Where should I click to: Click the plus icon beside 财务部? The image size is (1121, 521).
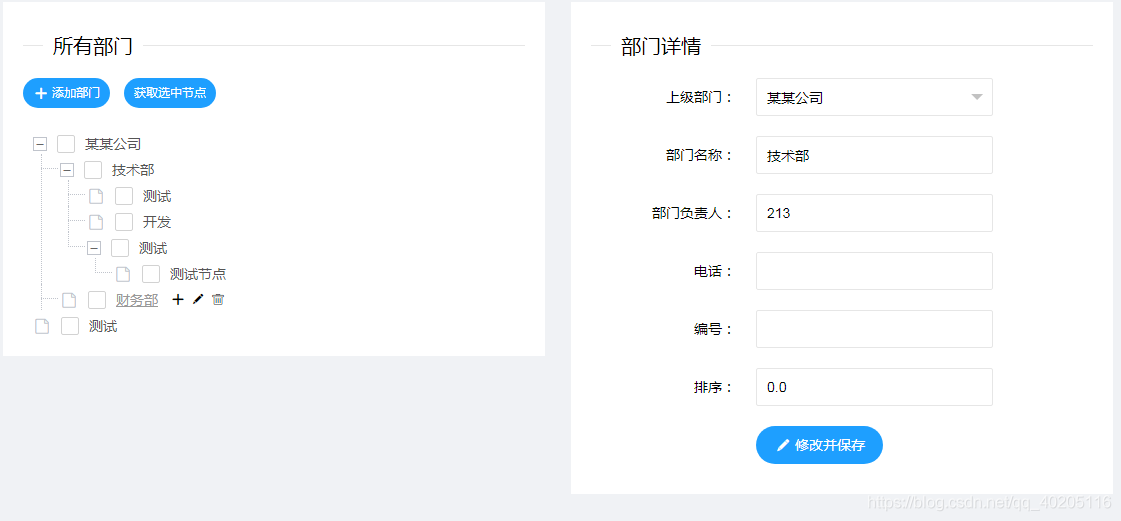click(x=178, y=300)
